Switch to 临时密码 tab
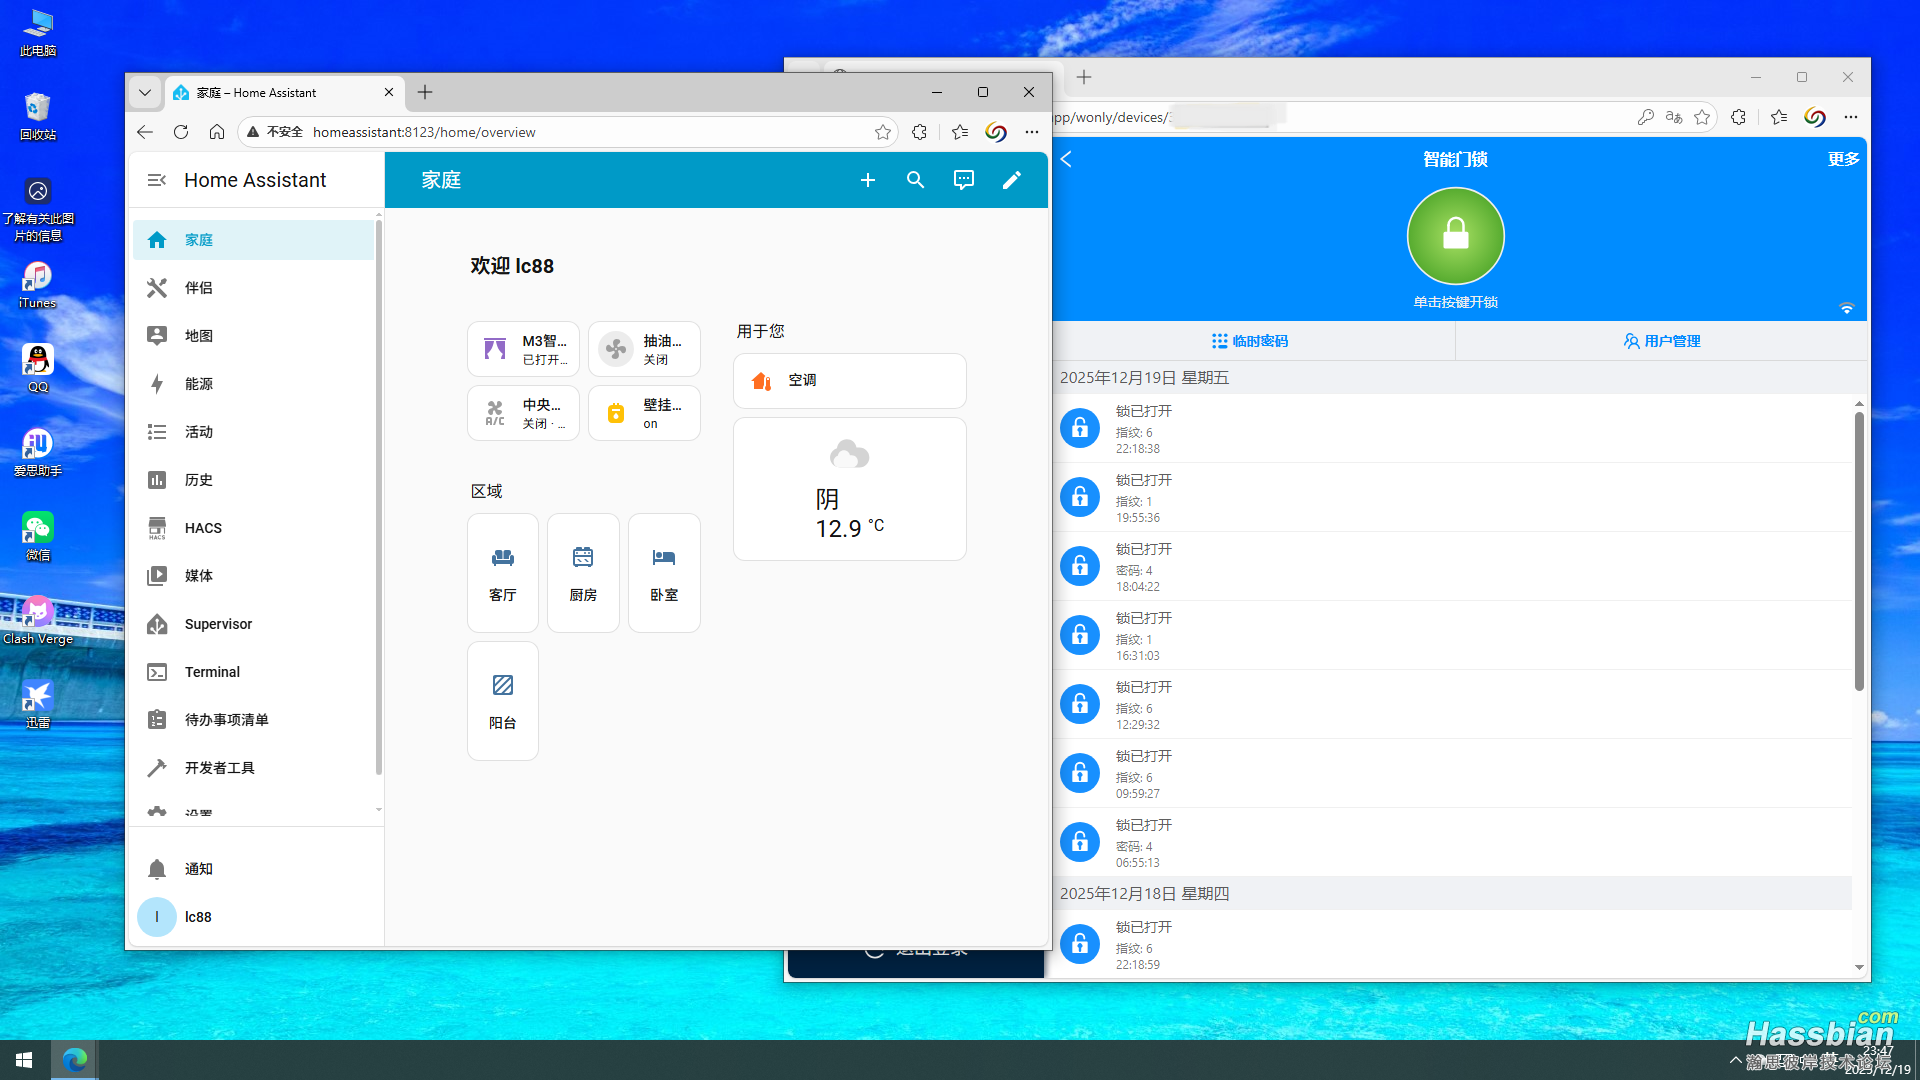 pyautogui.click(x=1250, y=341)
